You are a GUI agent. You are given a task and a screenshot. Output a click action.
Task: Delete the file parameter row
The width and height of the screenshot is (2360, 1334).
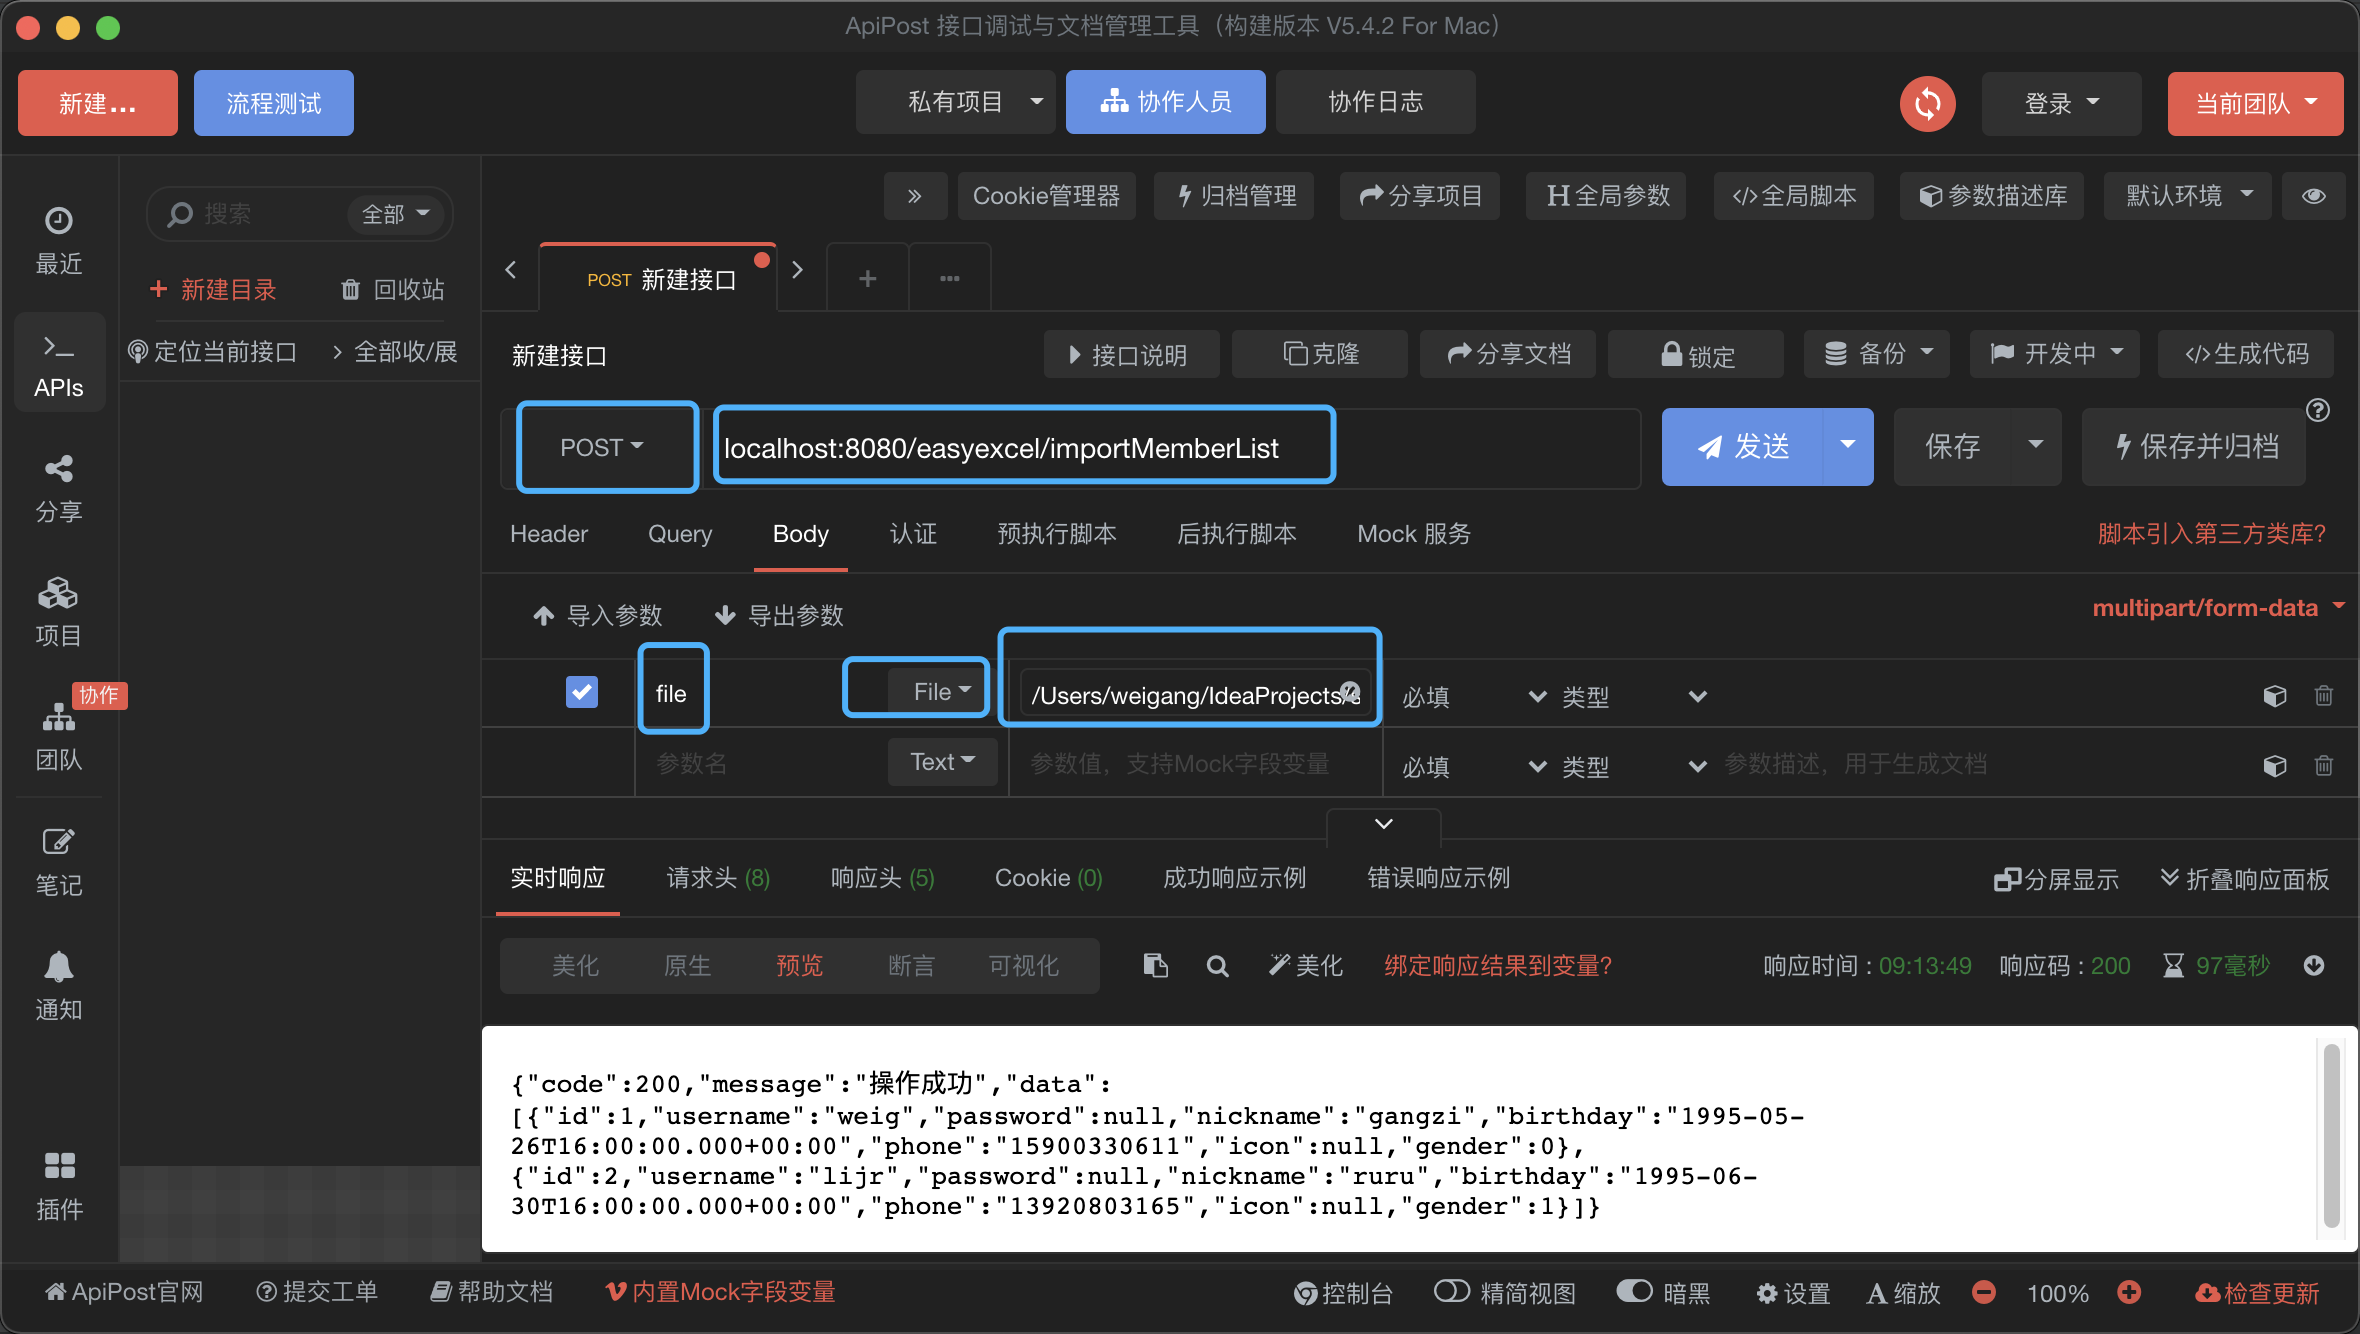coord(2324,695)
